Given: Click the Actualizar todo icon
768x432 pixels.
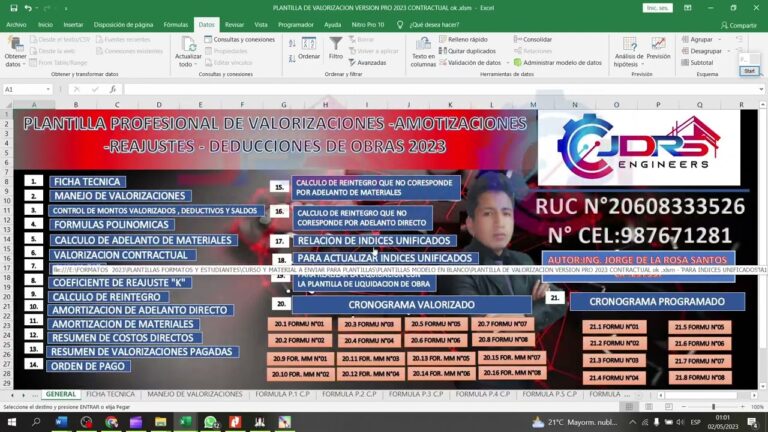Looking at the screenshot, I should (188, 45).
